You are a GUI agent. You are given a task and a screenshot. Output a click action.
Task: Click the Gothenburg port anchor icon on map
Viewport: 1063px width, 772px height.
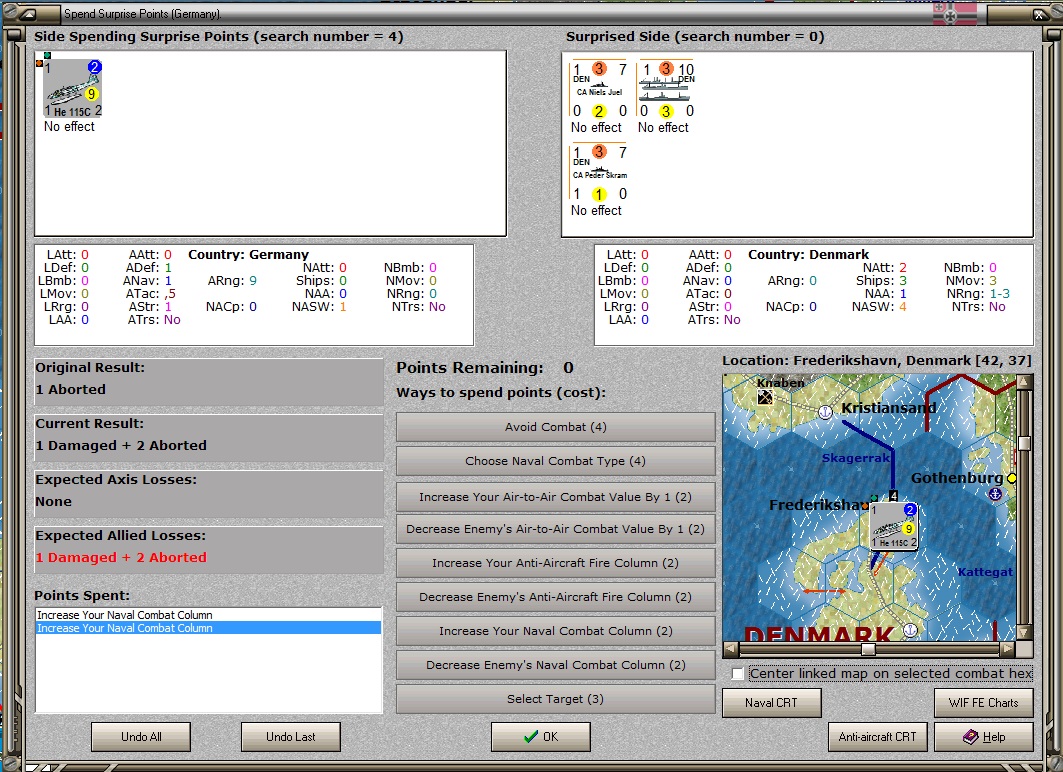click(x=993, y=494)
